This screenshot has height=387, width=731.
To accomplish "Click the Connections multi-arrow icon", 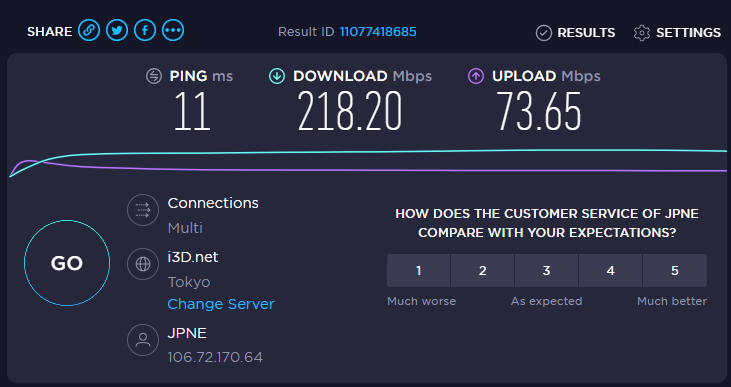I will [x=143, y=210].
